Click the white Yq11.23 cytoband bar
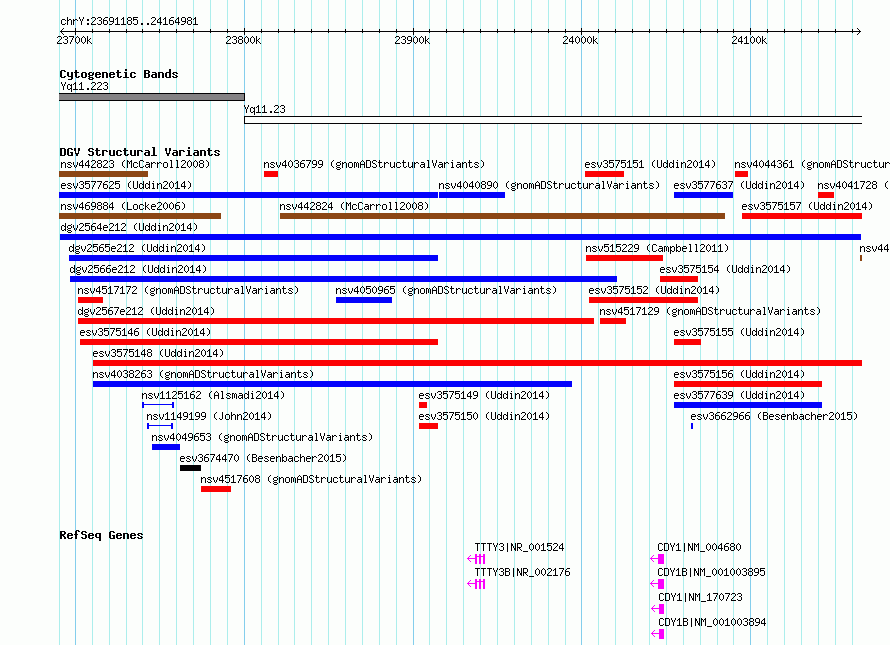 553,120
